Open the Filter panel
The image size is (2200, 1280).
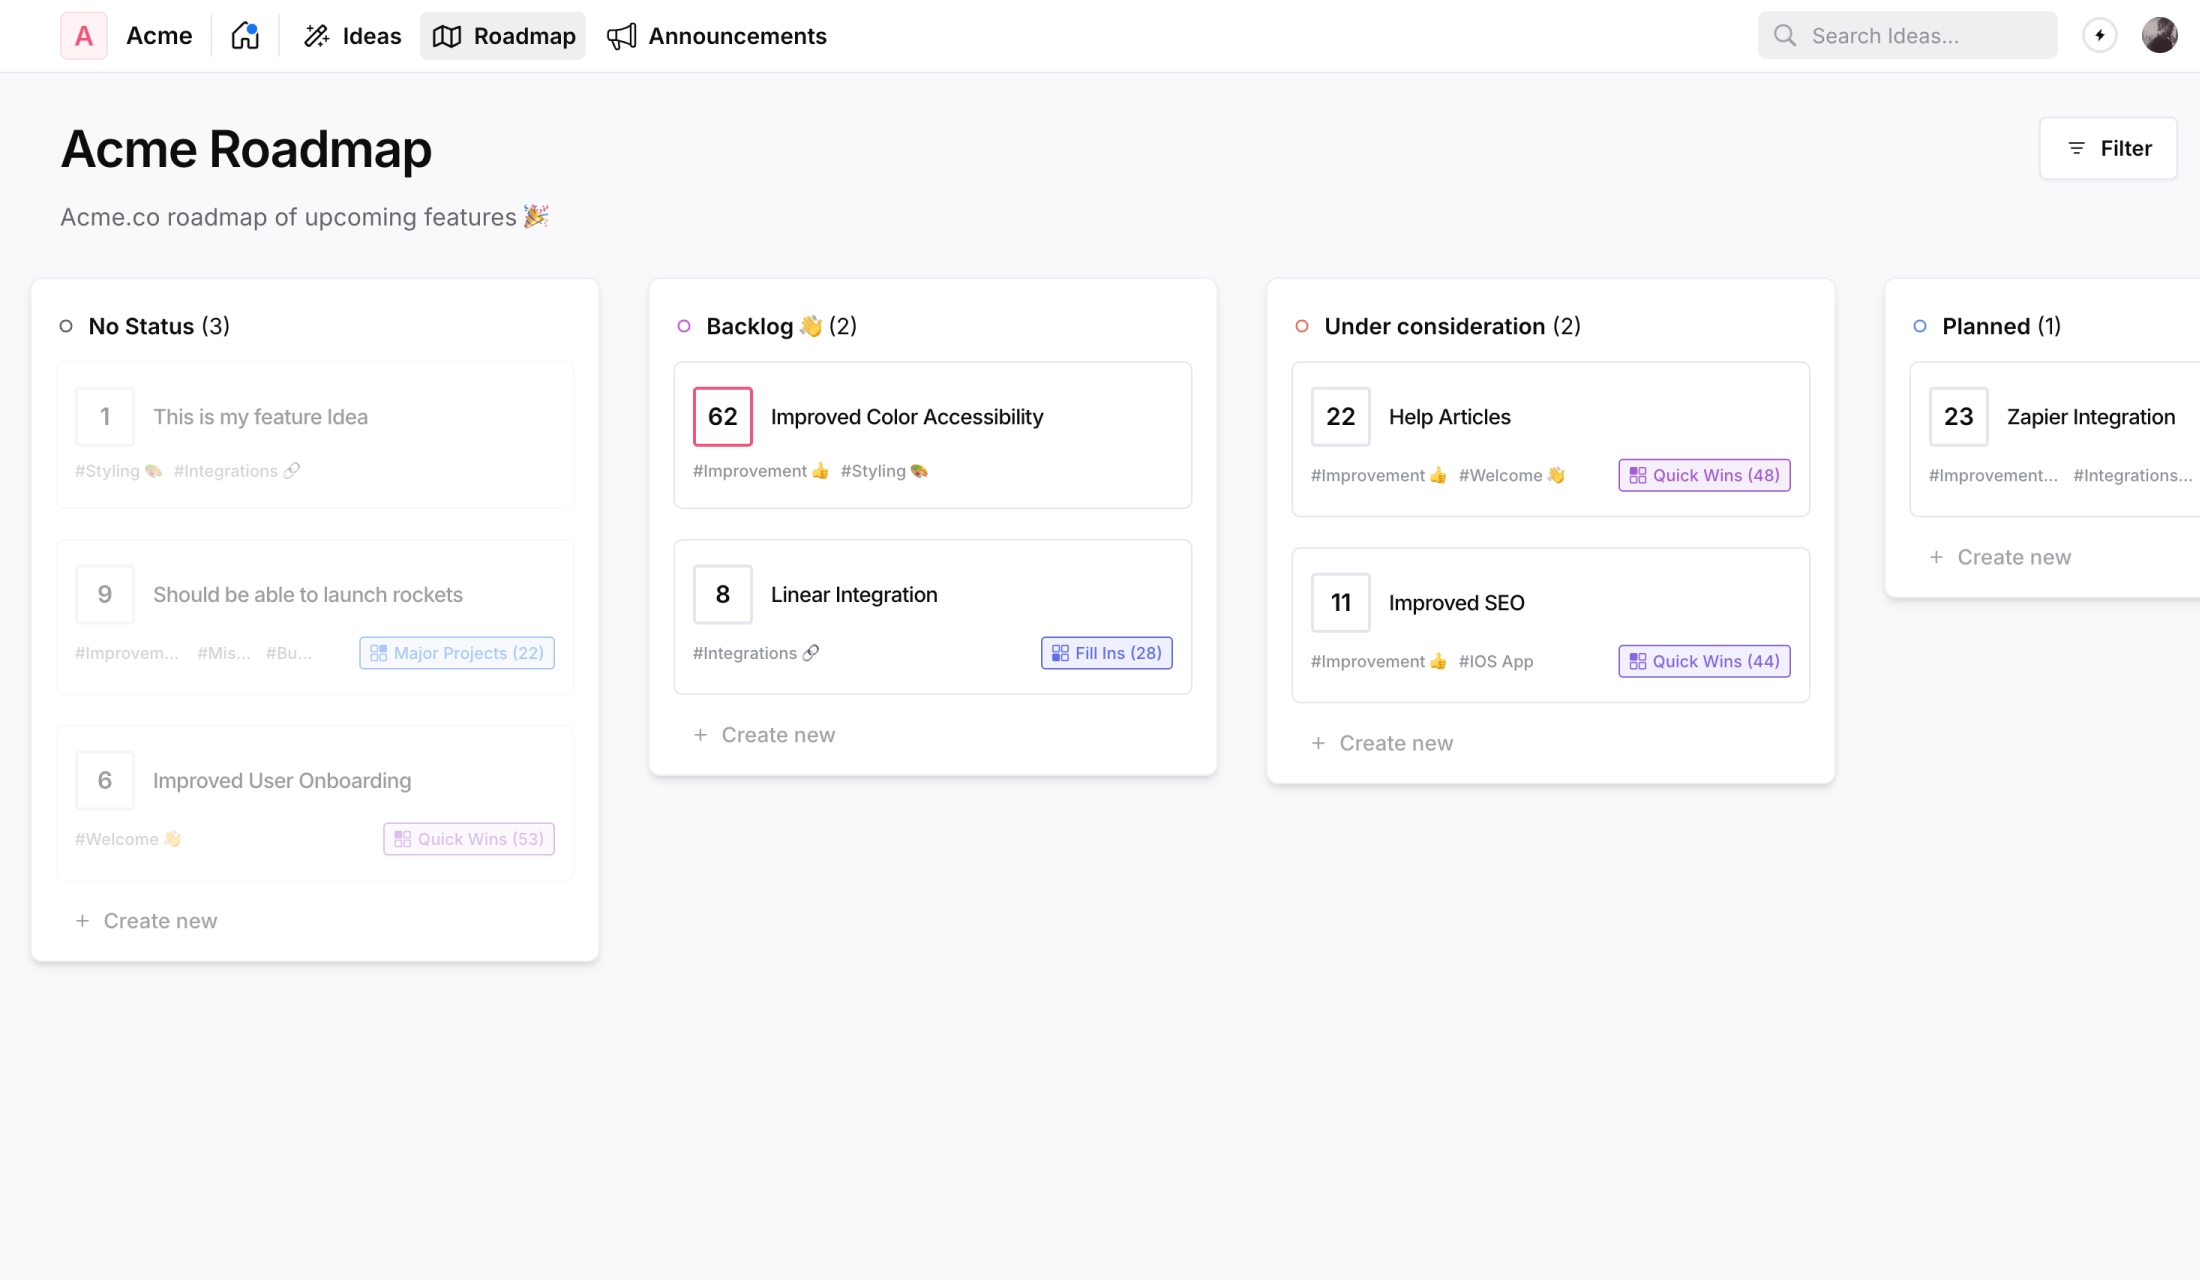tap(2108, 148)
